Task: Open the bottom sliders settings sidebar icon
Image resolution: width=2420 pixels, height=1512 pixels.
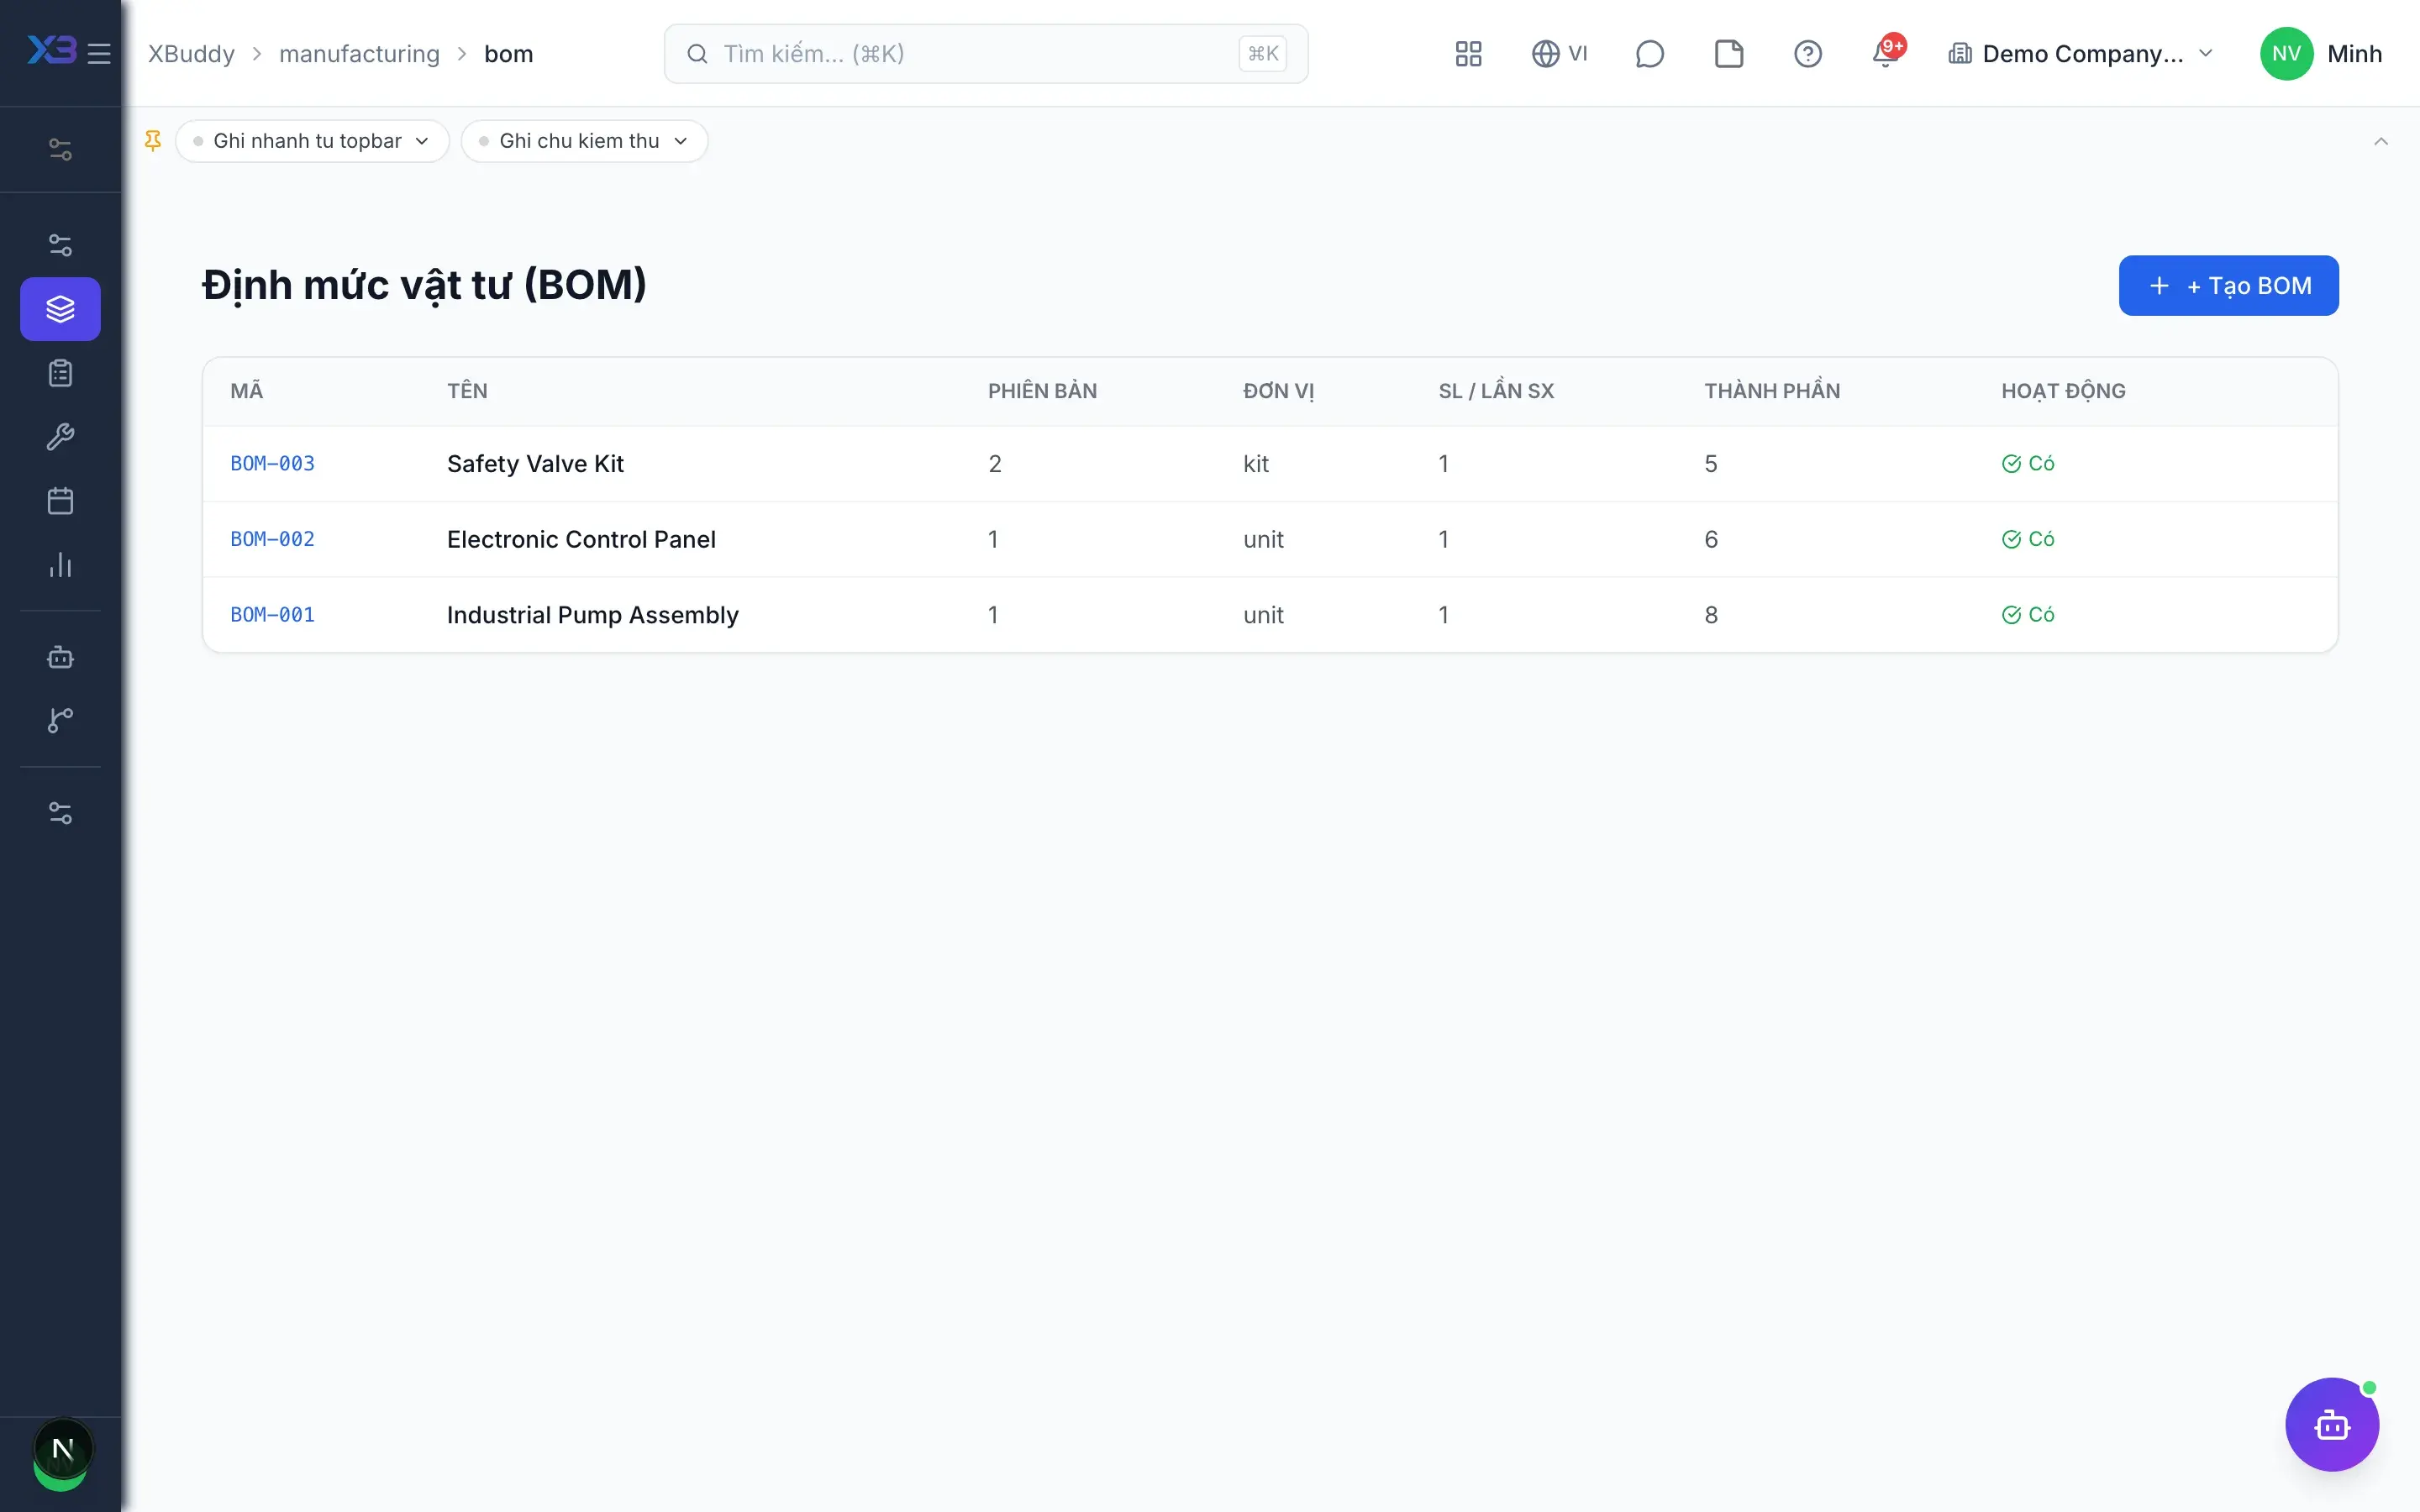Action: tap(60, 813)
